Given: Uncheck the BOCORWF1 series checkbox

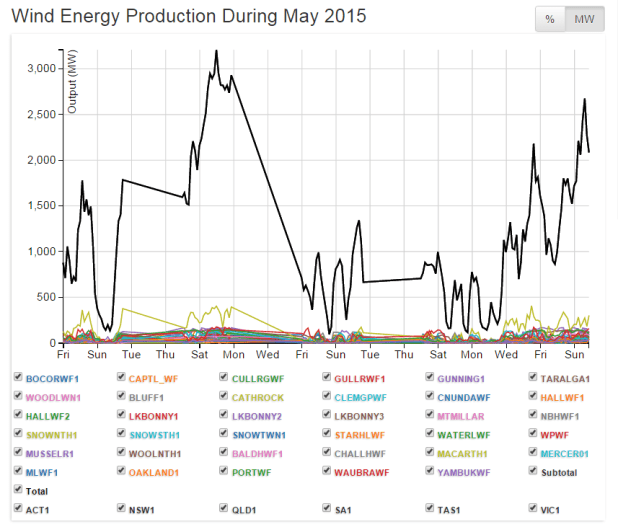Looking at the screenshot, I should [x=18, y=378].
